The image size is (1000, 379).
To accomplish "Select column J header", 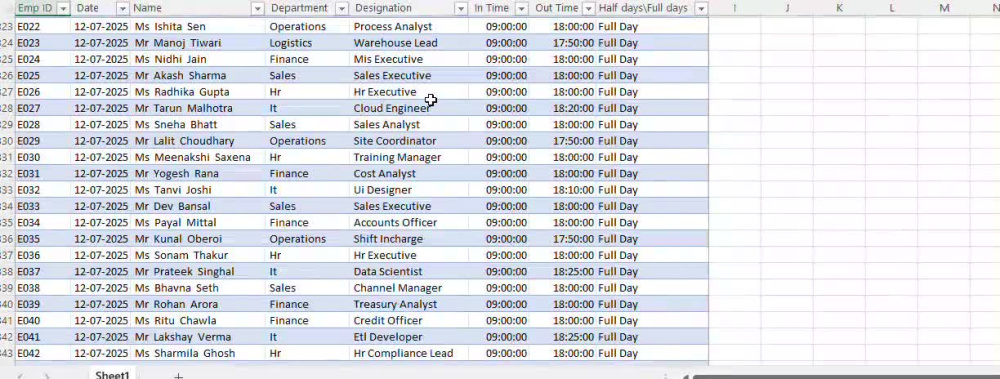I will point(787,8).
